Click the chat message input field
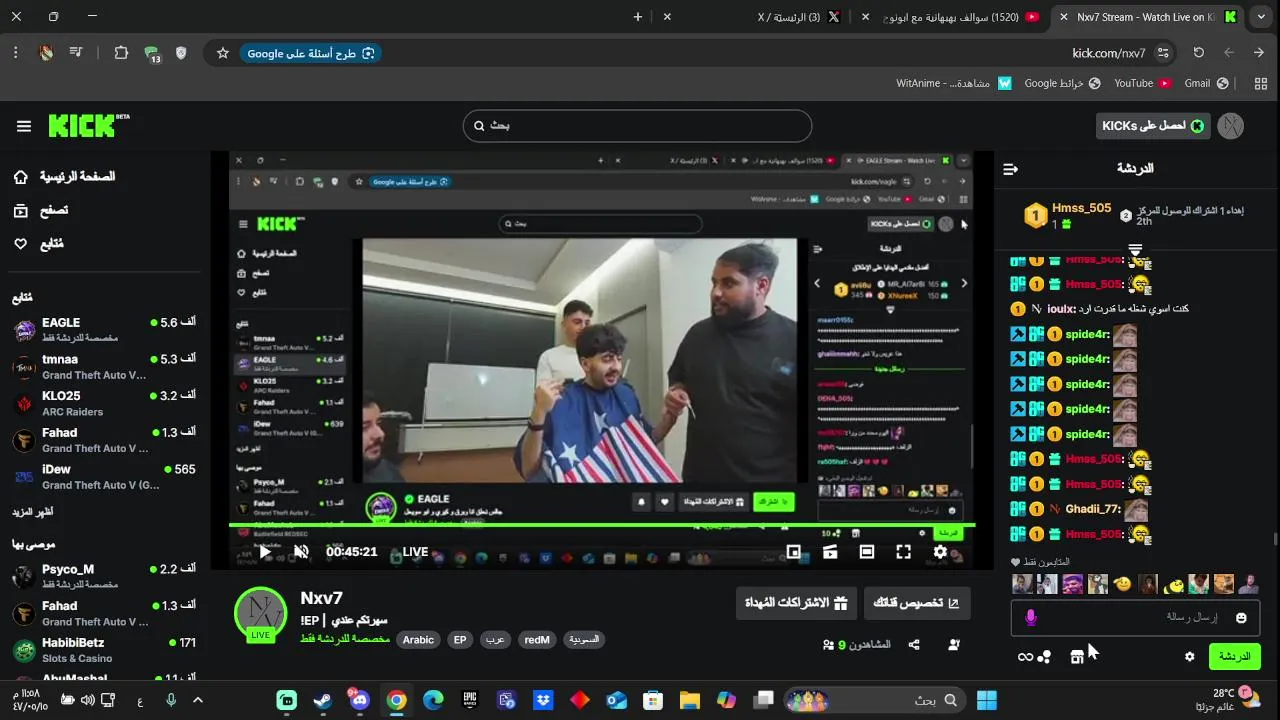Viewport: 1280px width, 720px height. (1135, 618)
